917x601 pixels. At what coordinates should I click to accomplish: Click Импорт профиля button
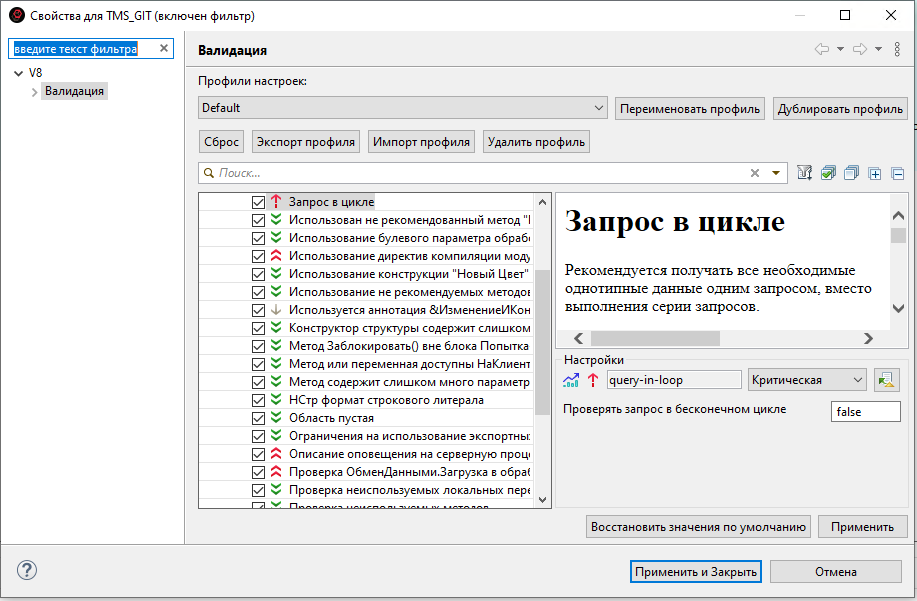[x=421, y=142]
